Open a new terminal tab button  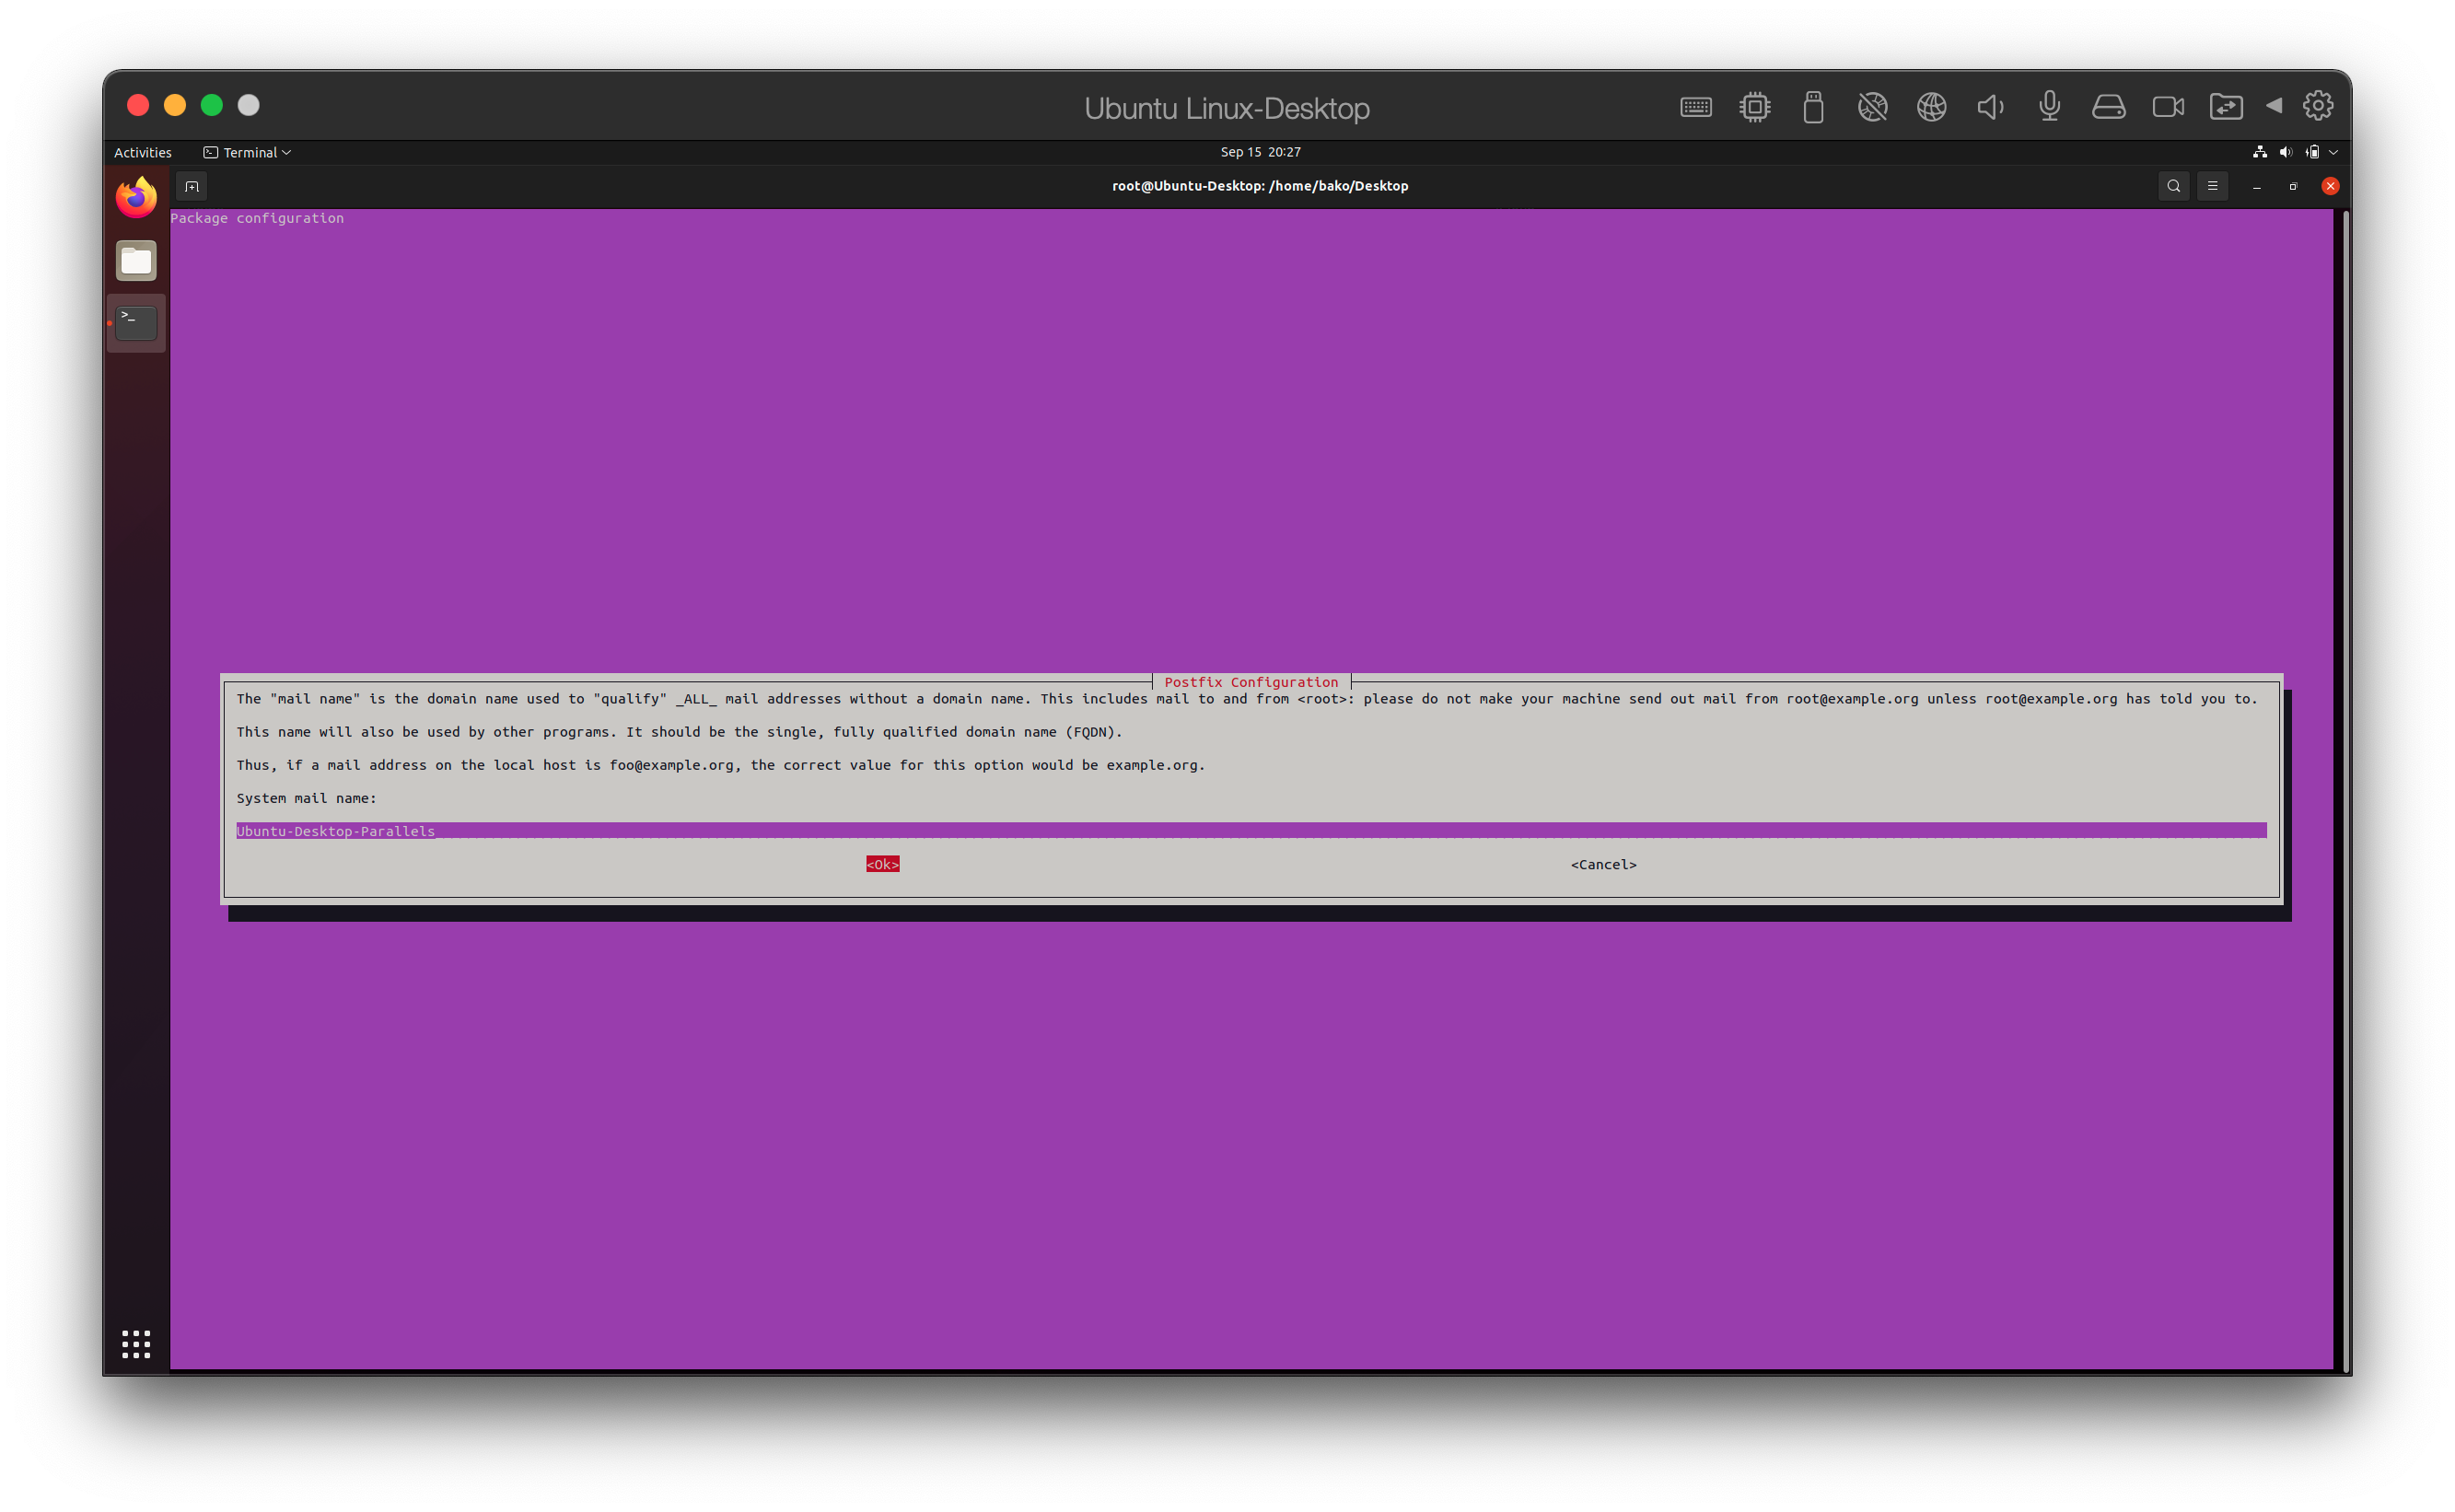point(192,186)
